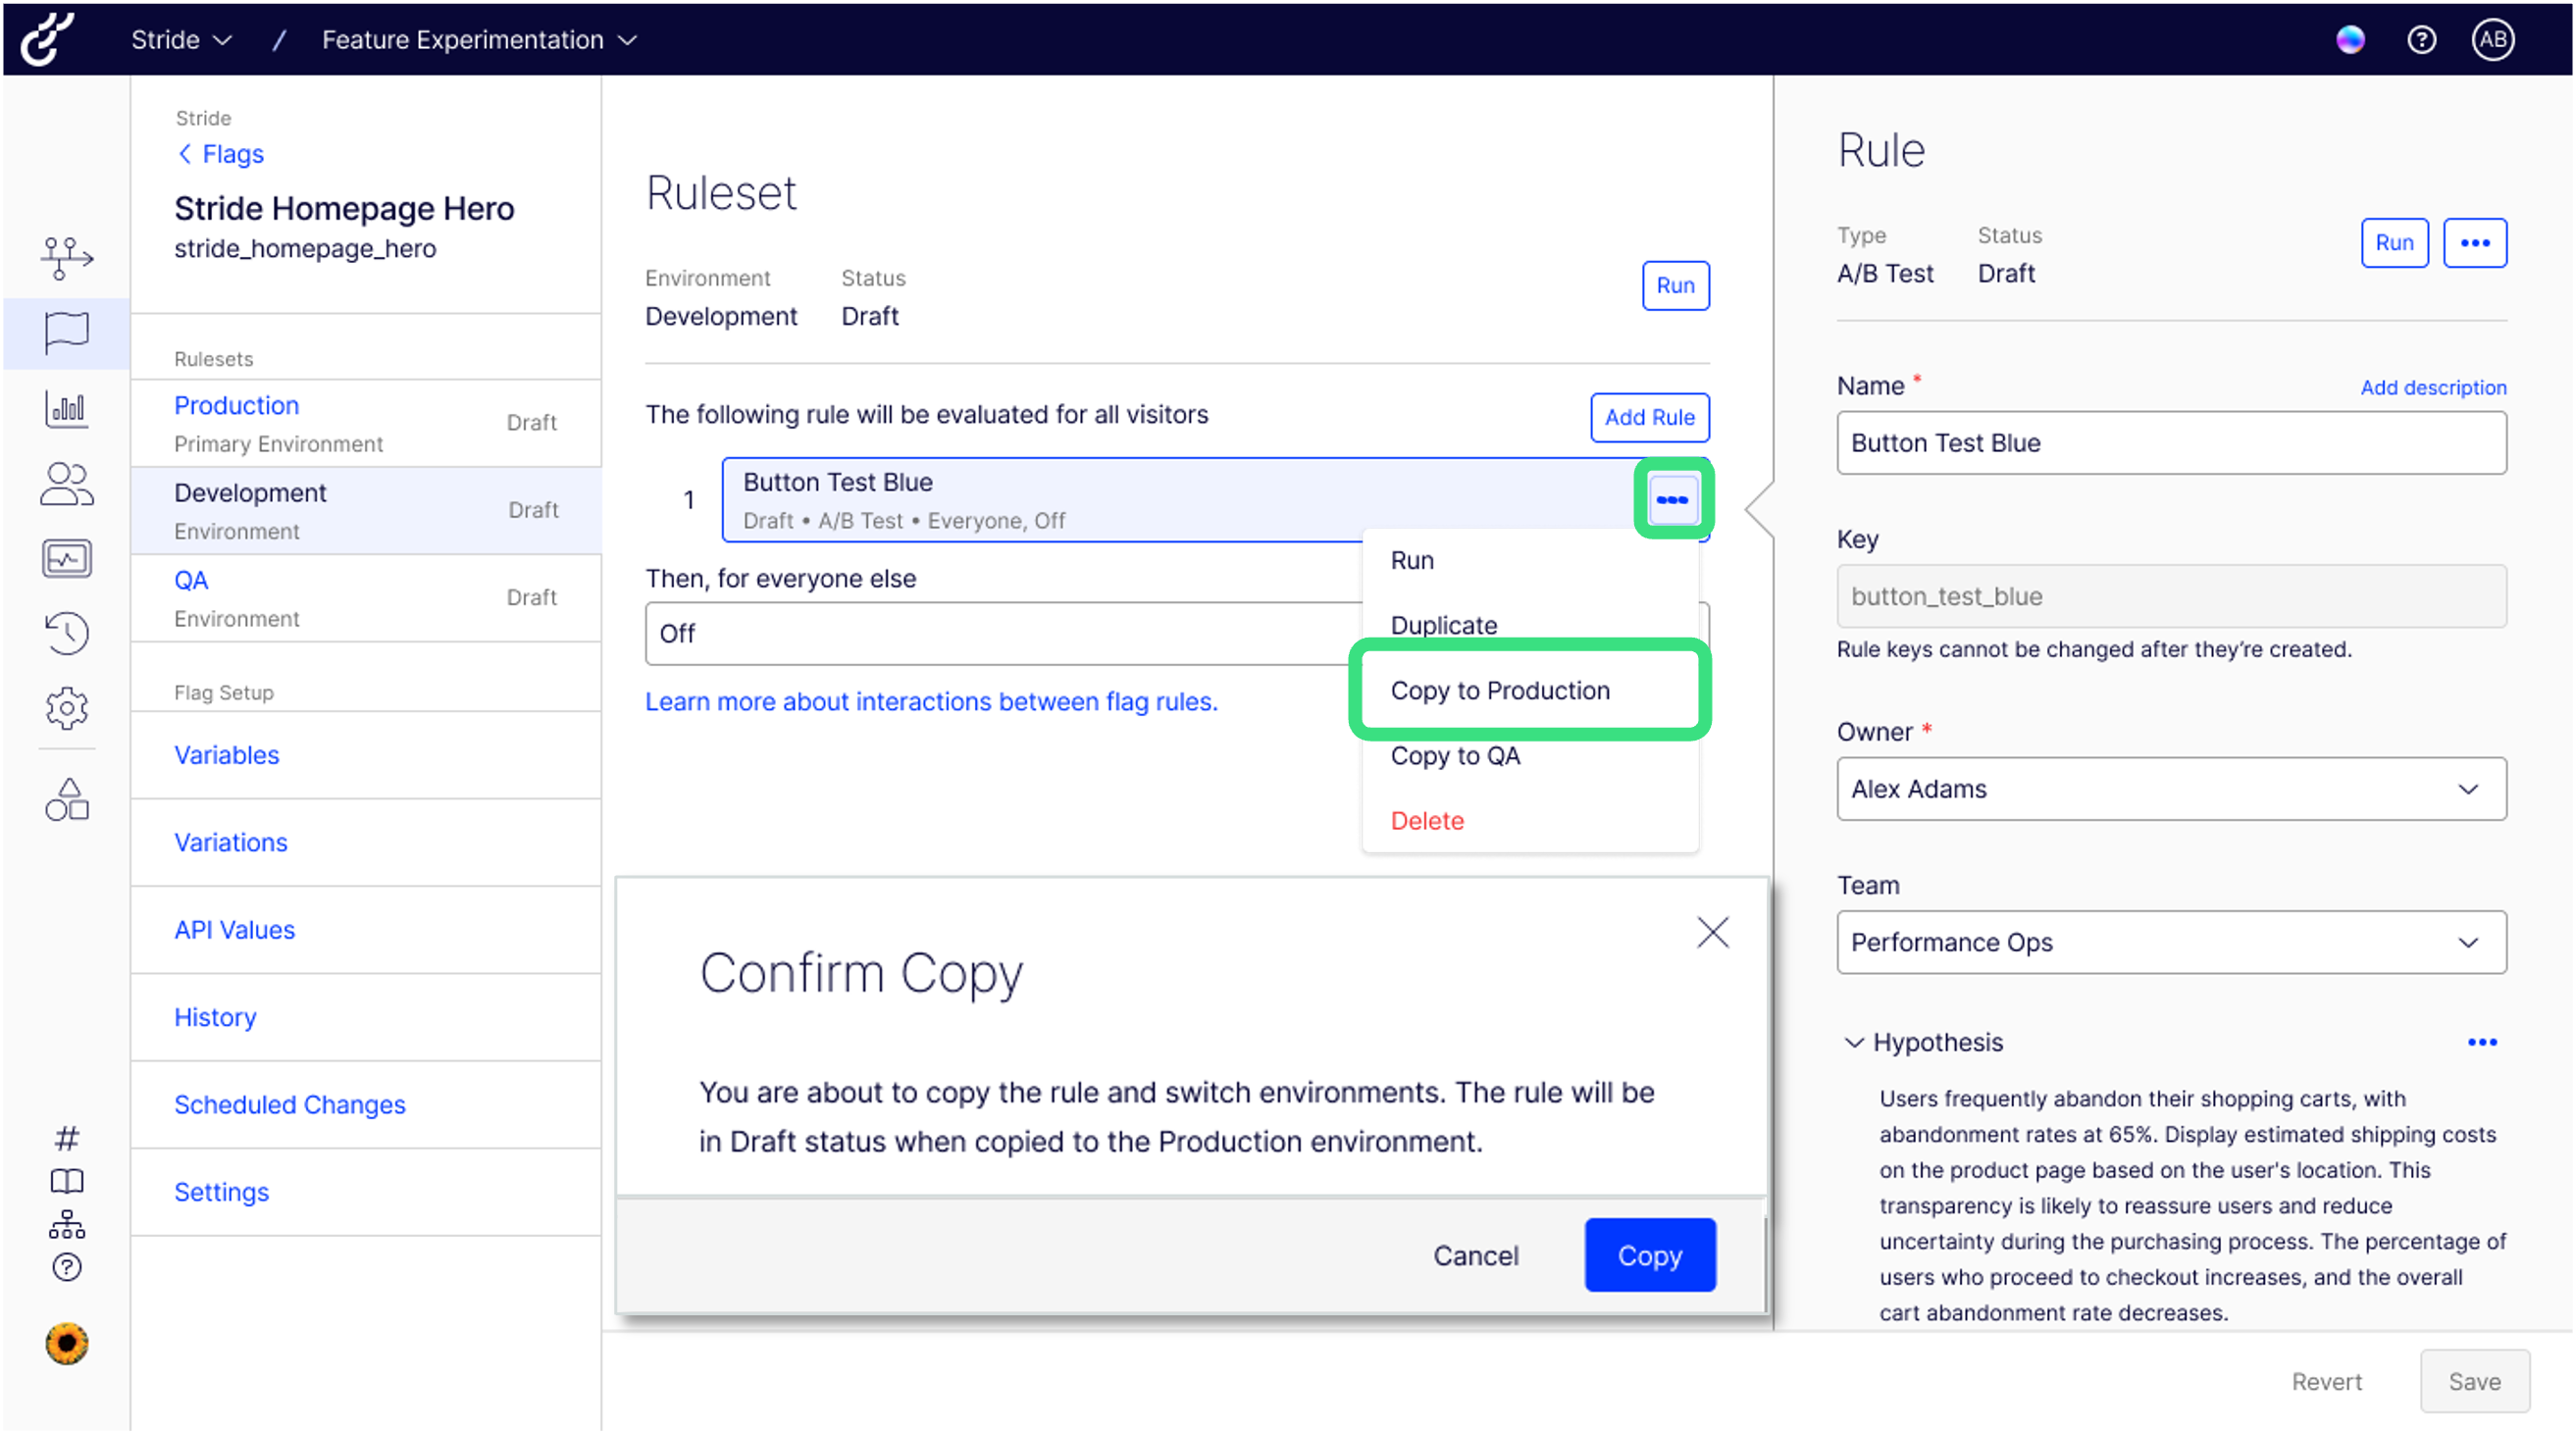This screenshot has height=1434, width=2576.
Task: Open the Opal AI orb icon
Action: (2350, 39)
